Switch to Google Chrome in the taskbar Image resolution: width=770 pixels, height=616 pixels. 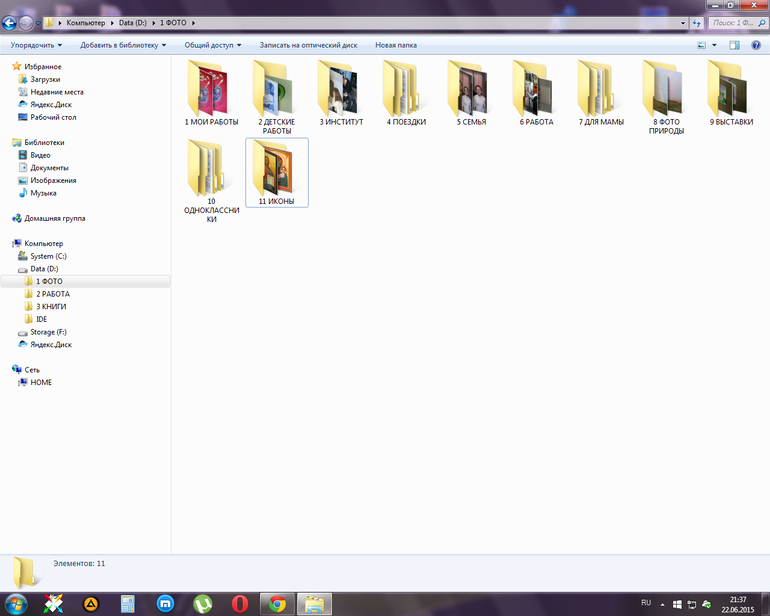277,603
